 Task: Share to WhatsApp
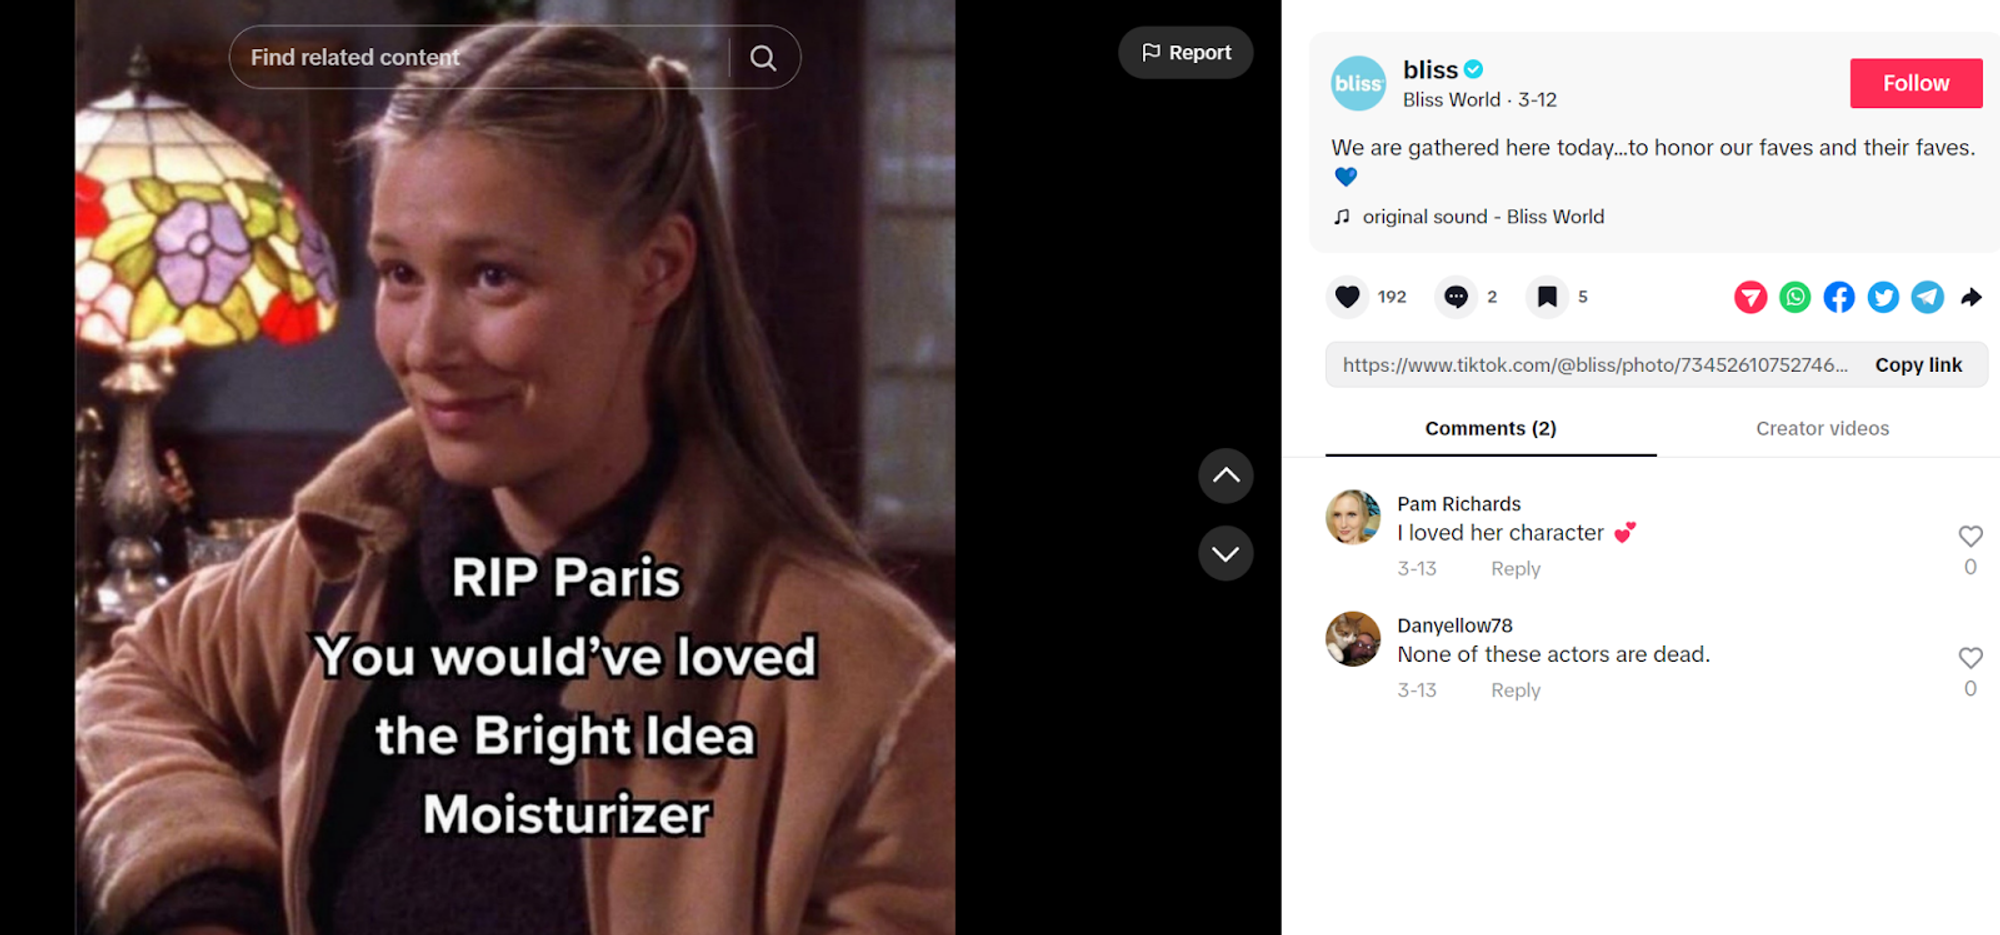[1795, 297]
